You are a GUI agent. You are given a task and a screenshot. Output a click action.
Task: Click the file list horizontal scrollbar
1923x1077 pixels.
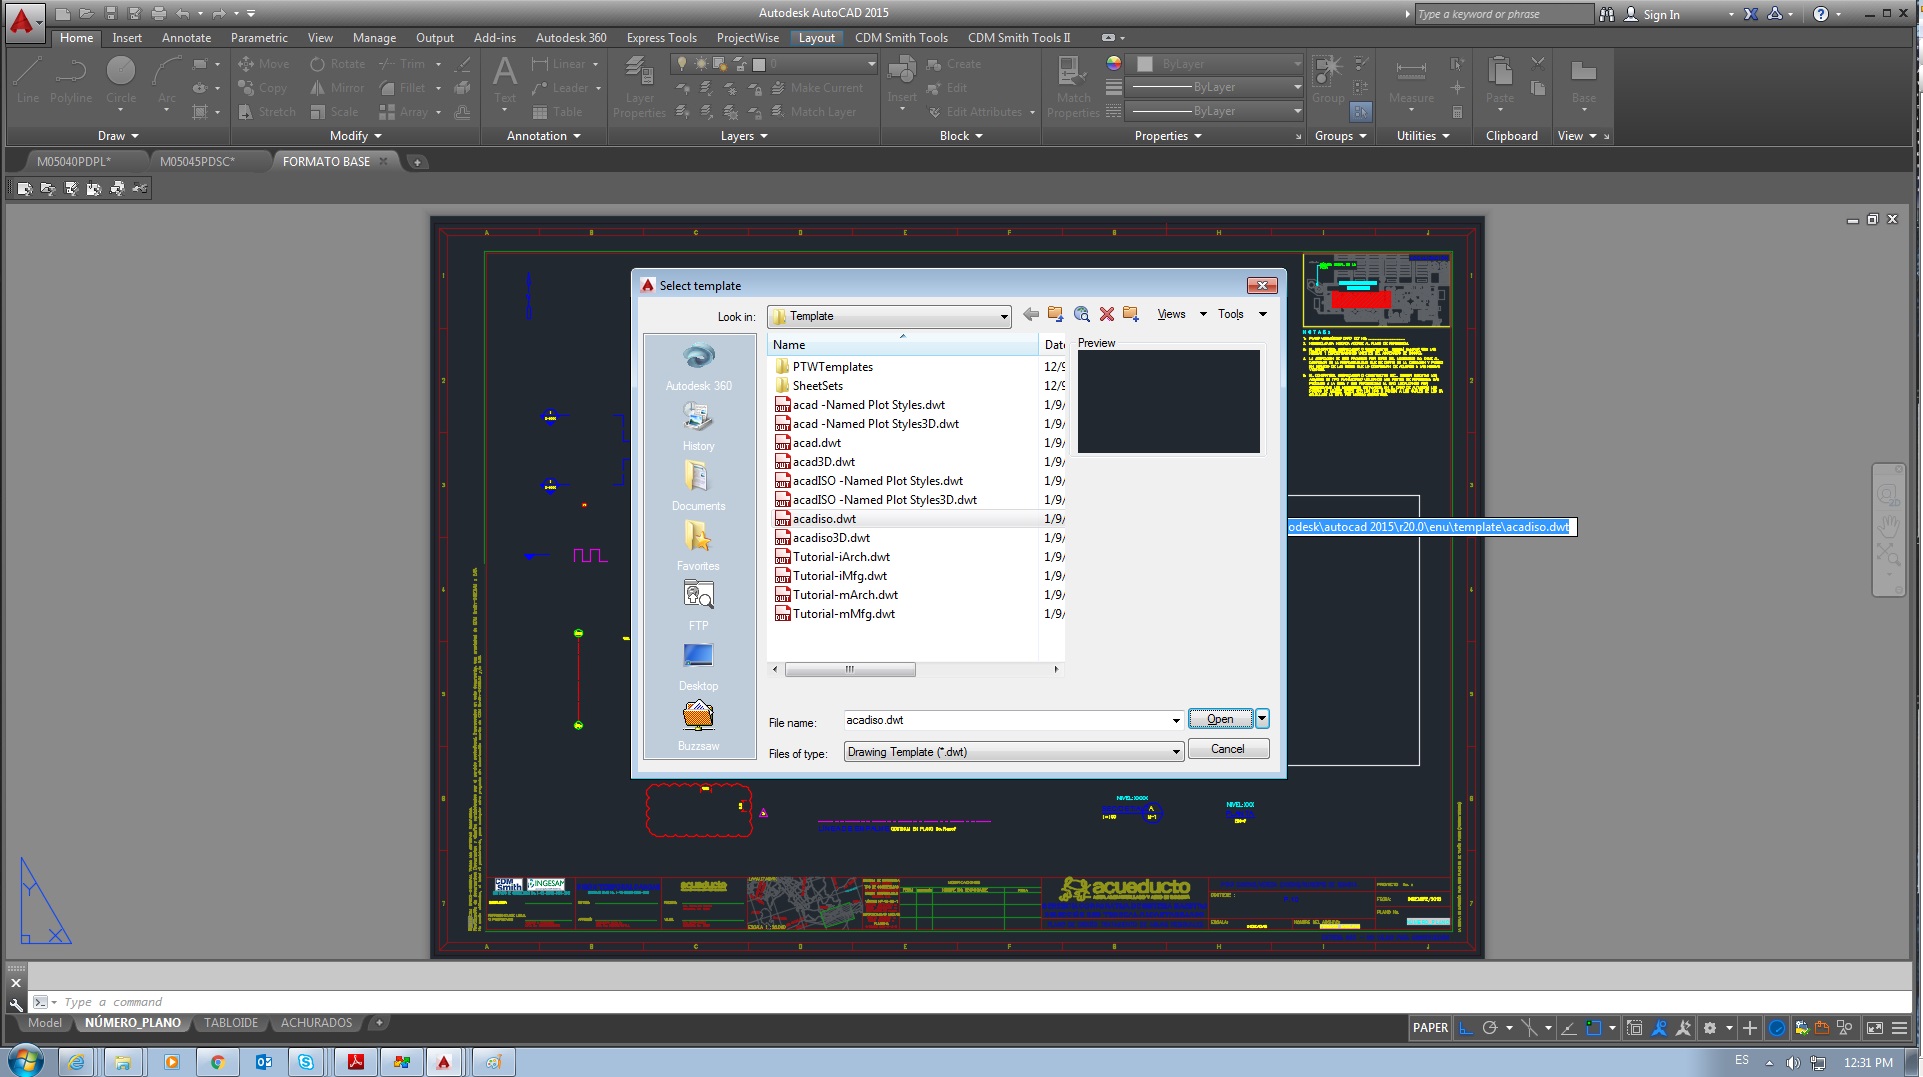pos(915,670)
